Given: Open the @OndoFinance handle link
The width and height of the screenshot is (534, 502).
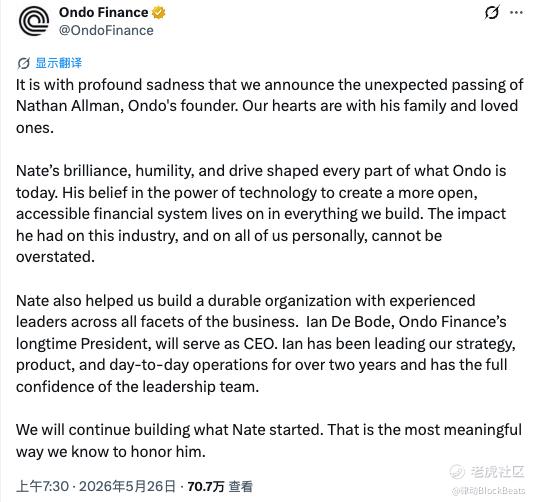Looking at the screenshot, I should pos(106,30).
